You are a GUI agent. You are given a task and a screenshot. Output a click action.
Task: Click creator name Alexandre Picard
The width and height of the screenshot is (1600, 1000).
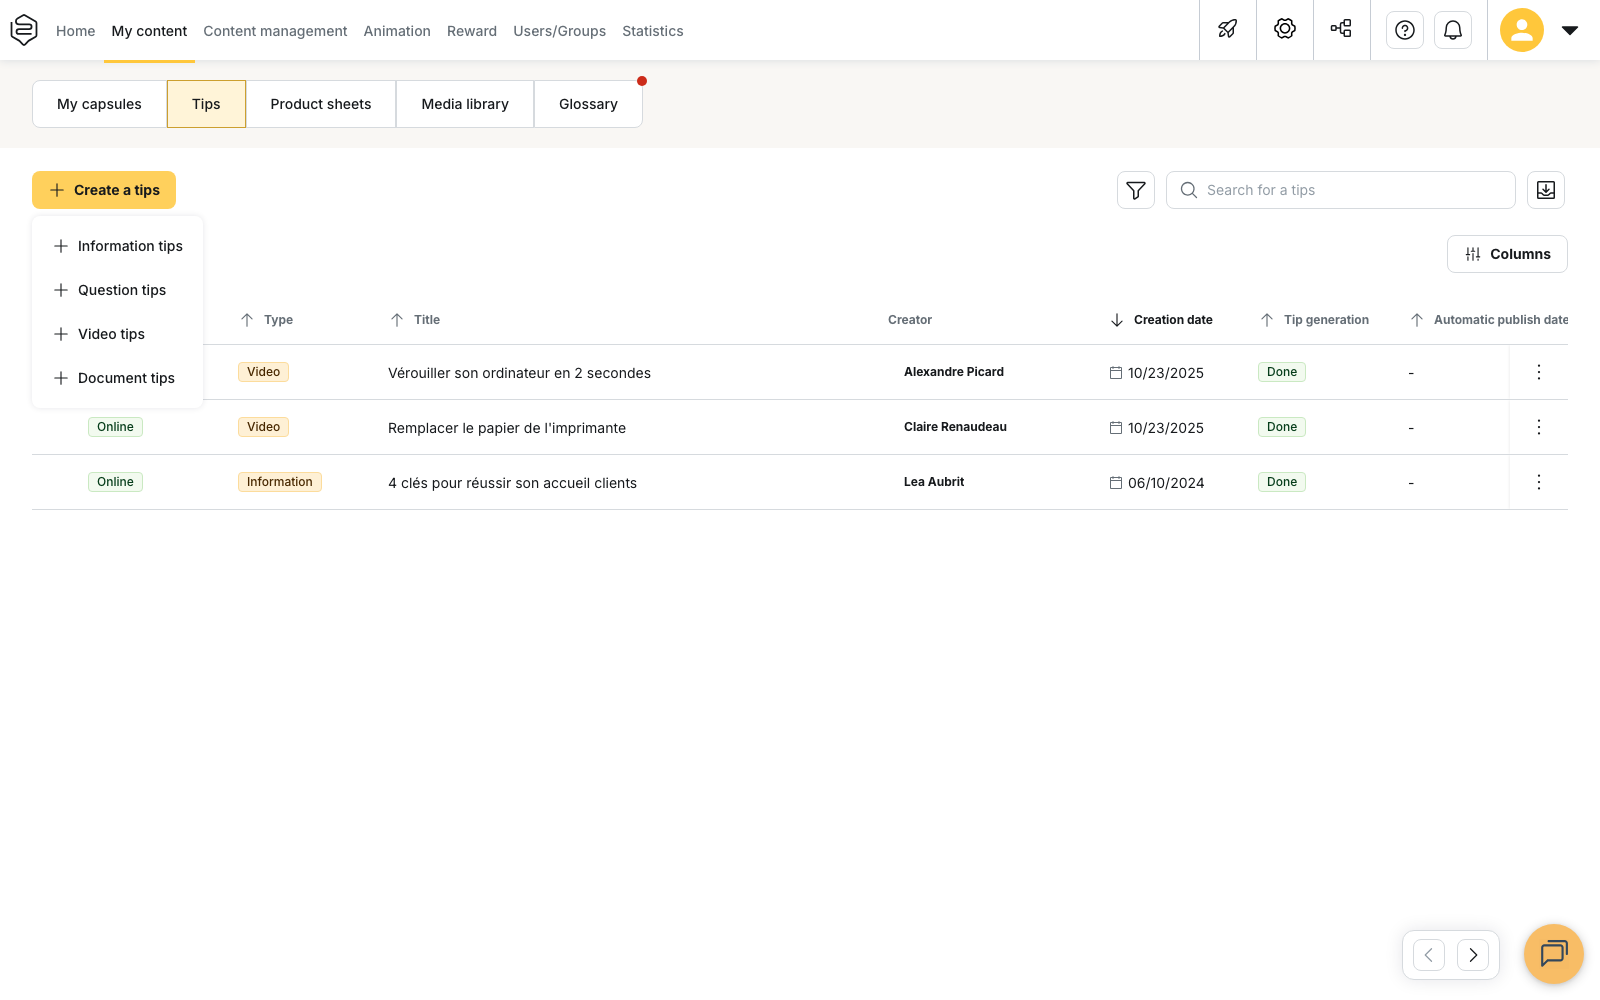954,372
